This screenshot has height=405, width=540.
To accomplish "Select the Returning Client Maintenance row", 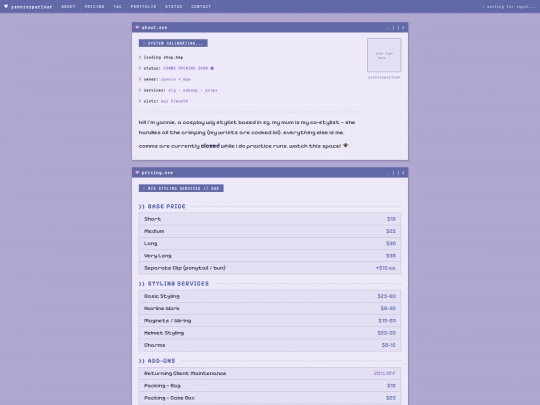I will coord(270,373).
